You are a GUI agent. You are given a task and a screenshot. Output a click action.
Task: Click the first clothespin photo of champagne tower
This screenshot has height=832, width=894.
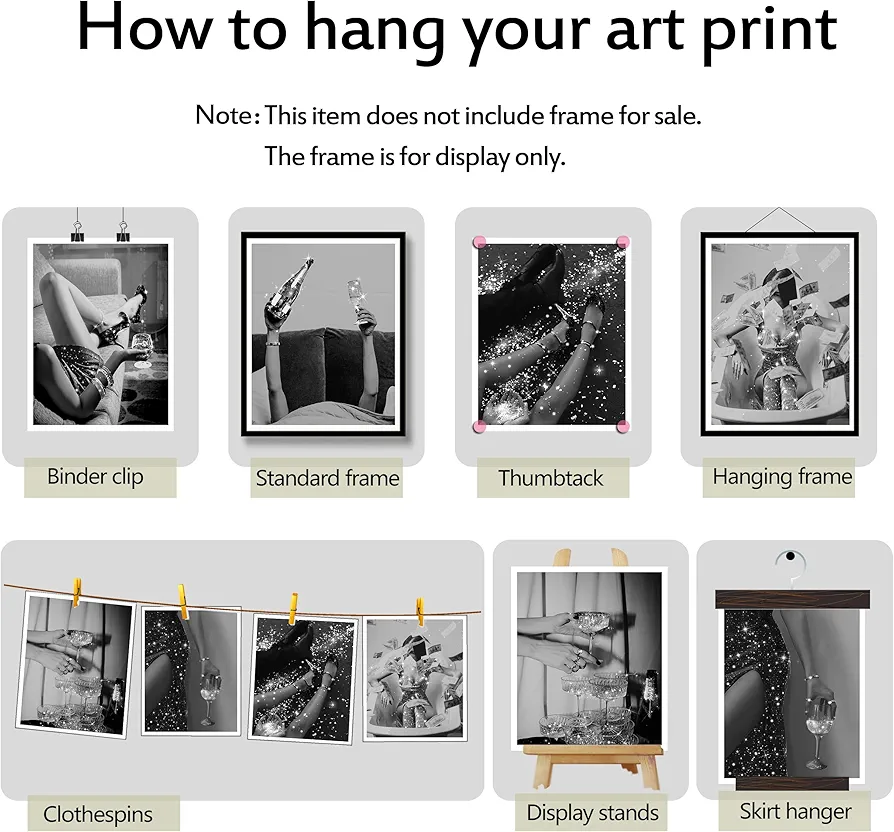click(76, 665)
